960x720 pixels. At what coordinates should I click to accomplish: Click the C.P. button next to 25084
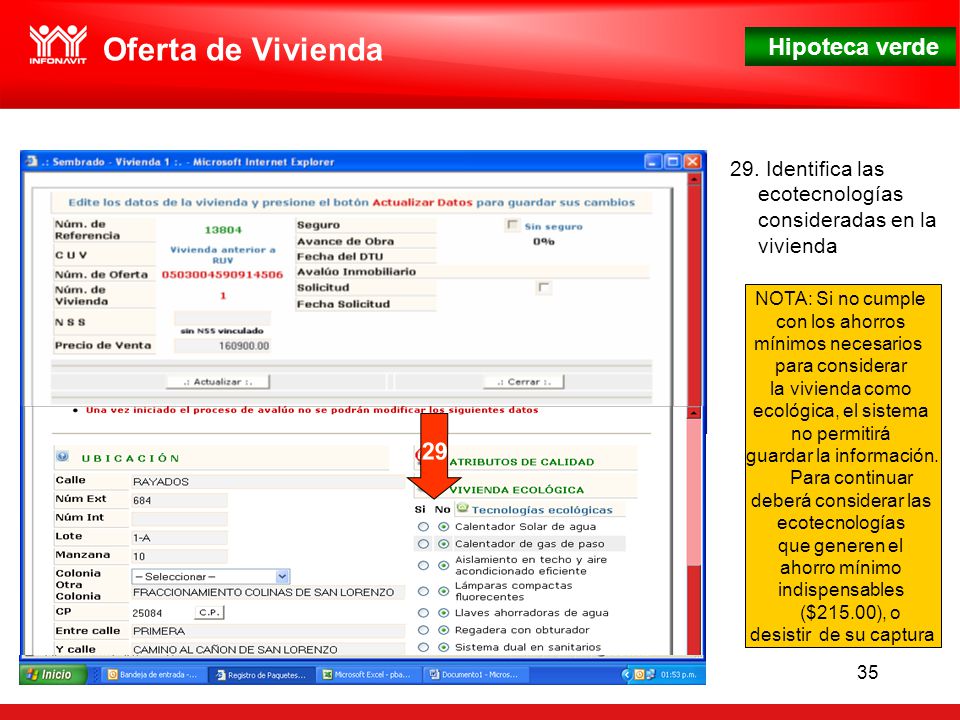tap(209, 612)
